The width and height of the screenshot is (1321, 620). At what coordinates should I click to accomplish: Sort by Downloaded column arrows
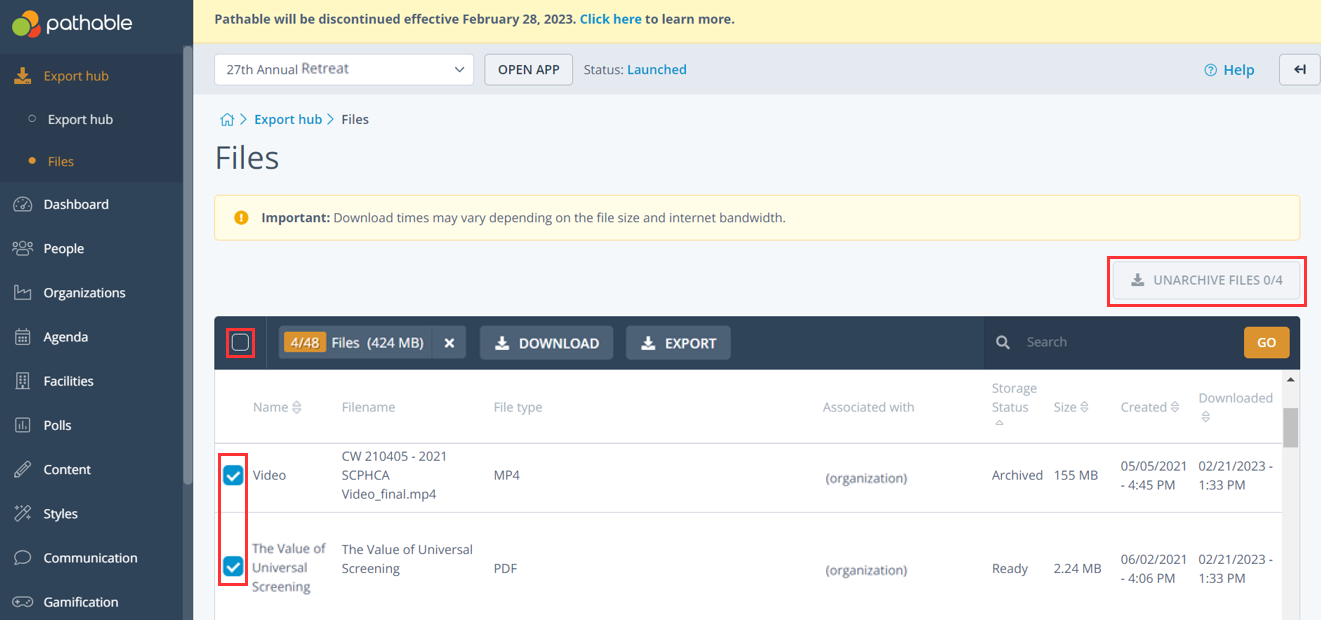[x=1205, y=417]
